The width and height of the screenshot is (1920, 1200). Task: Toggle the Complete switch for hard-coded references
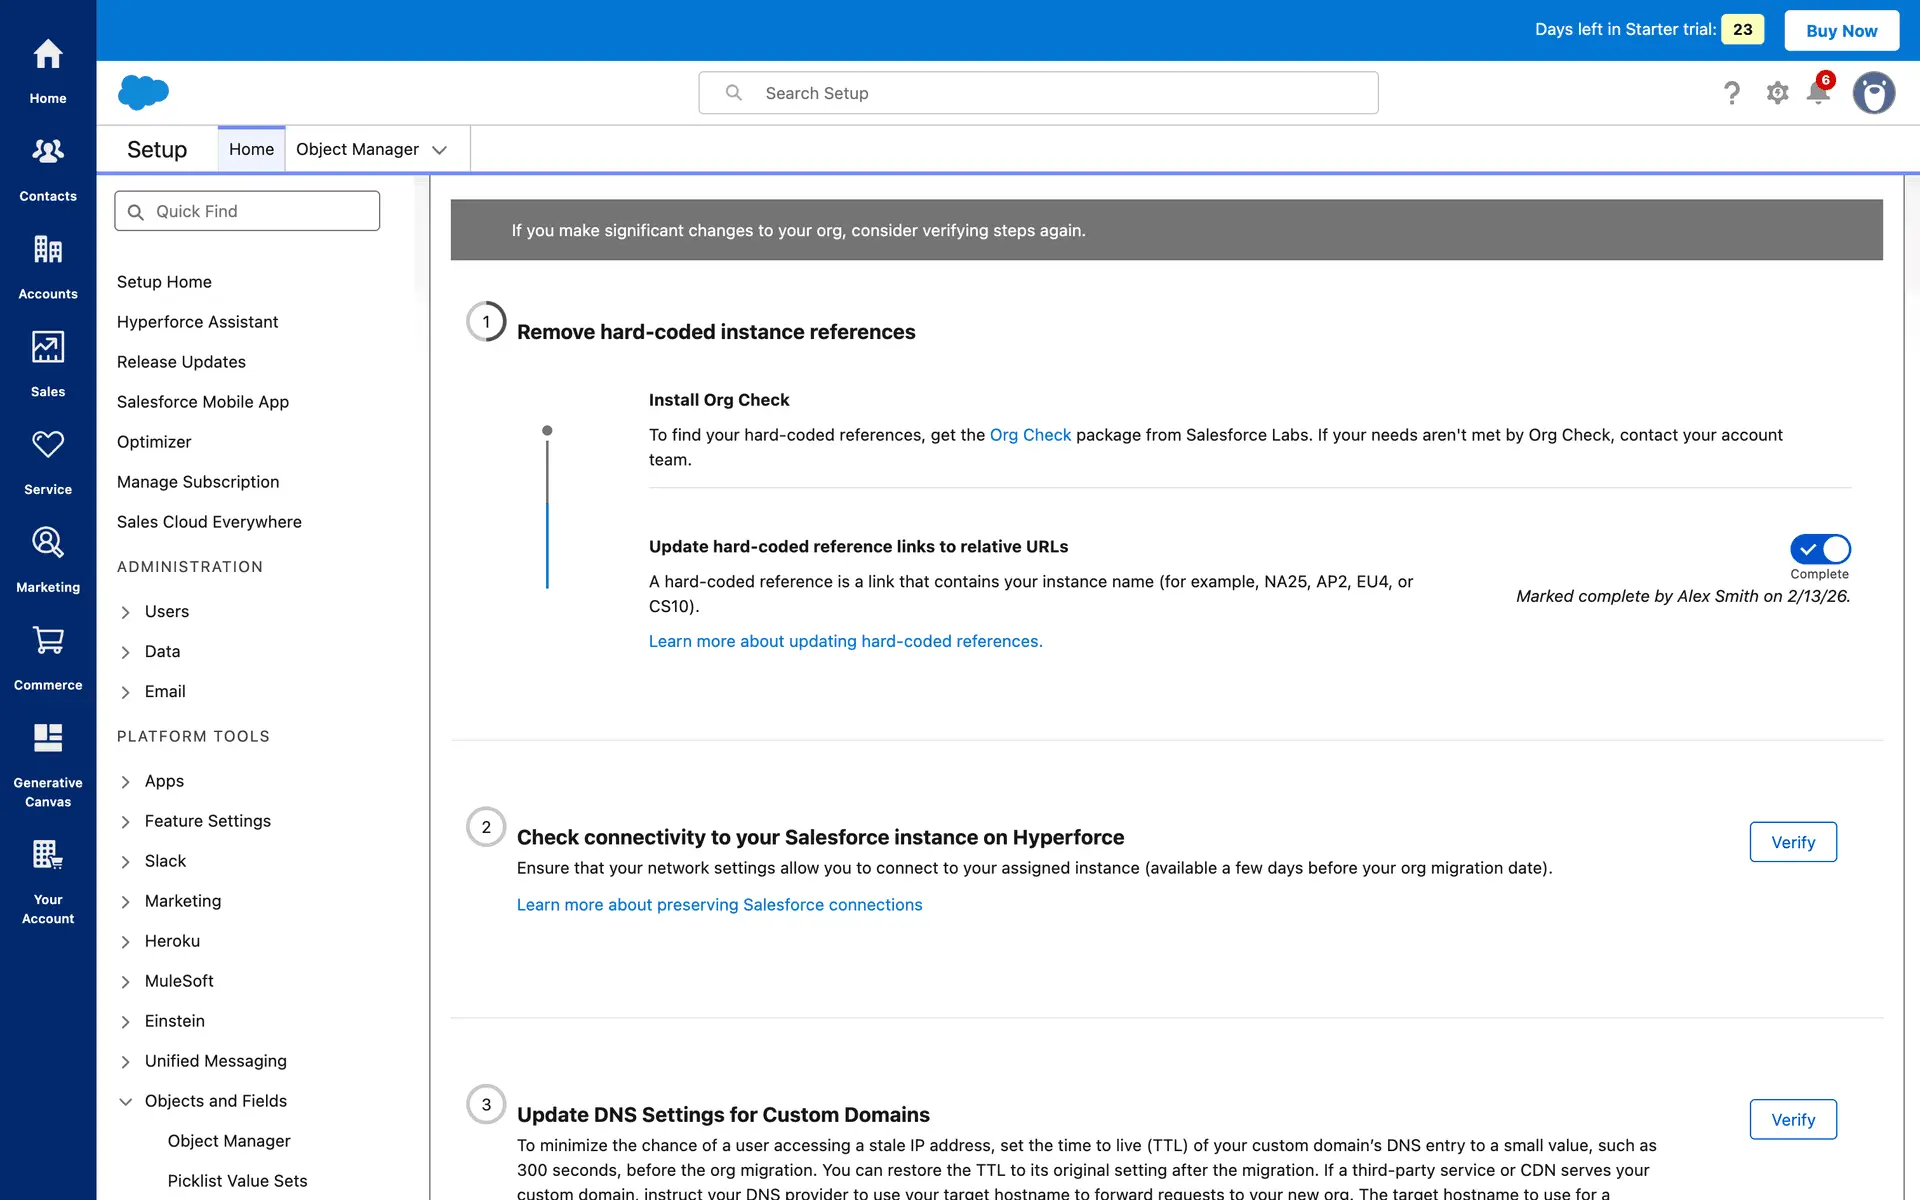pos(1820,549)
